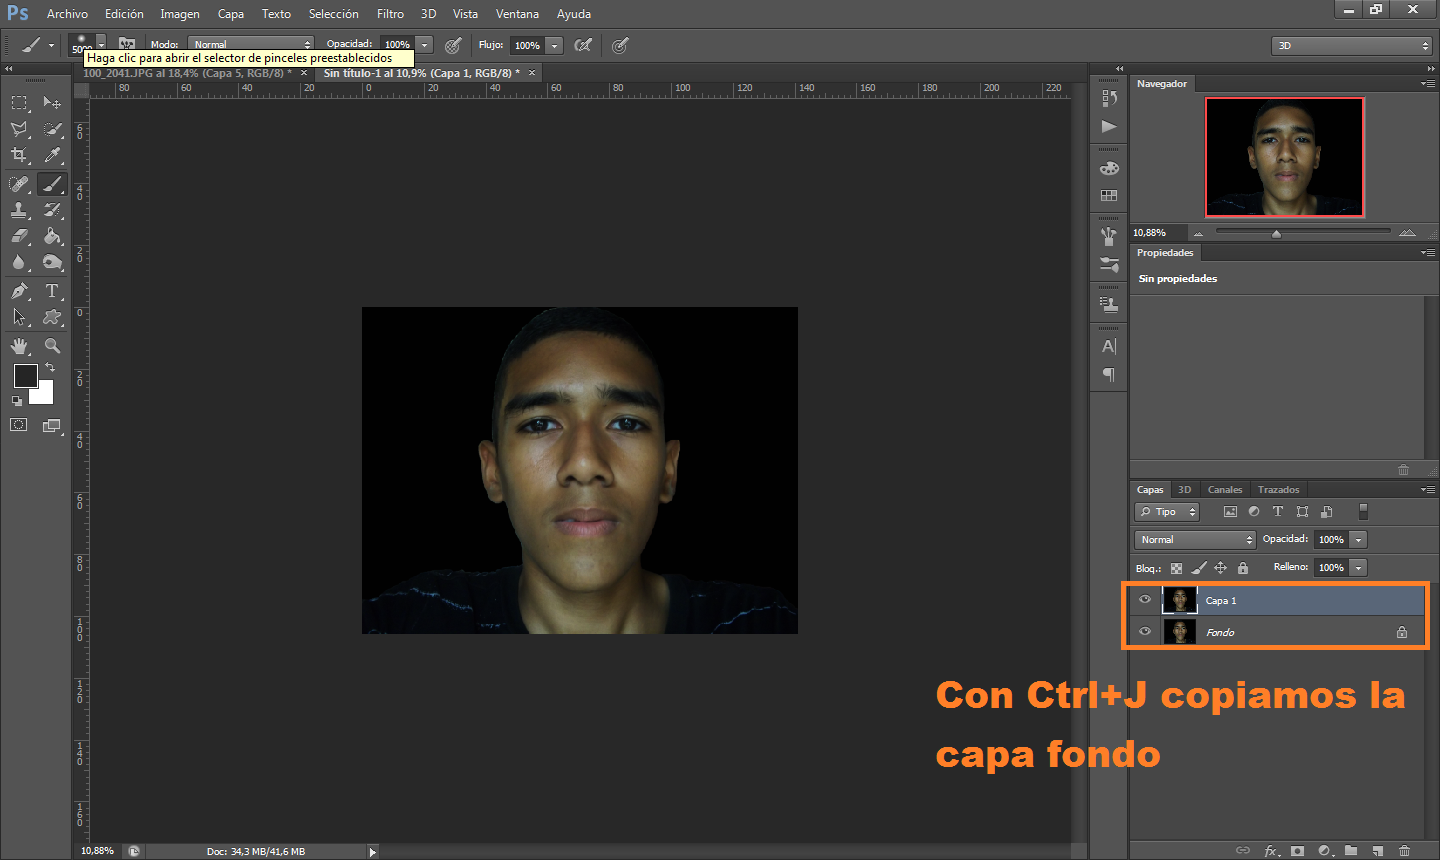This screenshot has width=1440, height=860.
Task: Open the Selección menu
Action: pyautogui.click(x=333, y=14)
